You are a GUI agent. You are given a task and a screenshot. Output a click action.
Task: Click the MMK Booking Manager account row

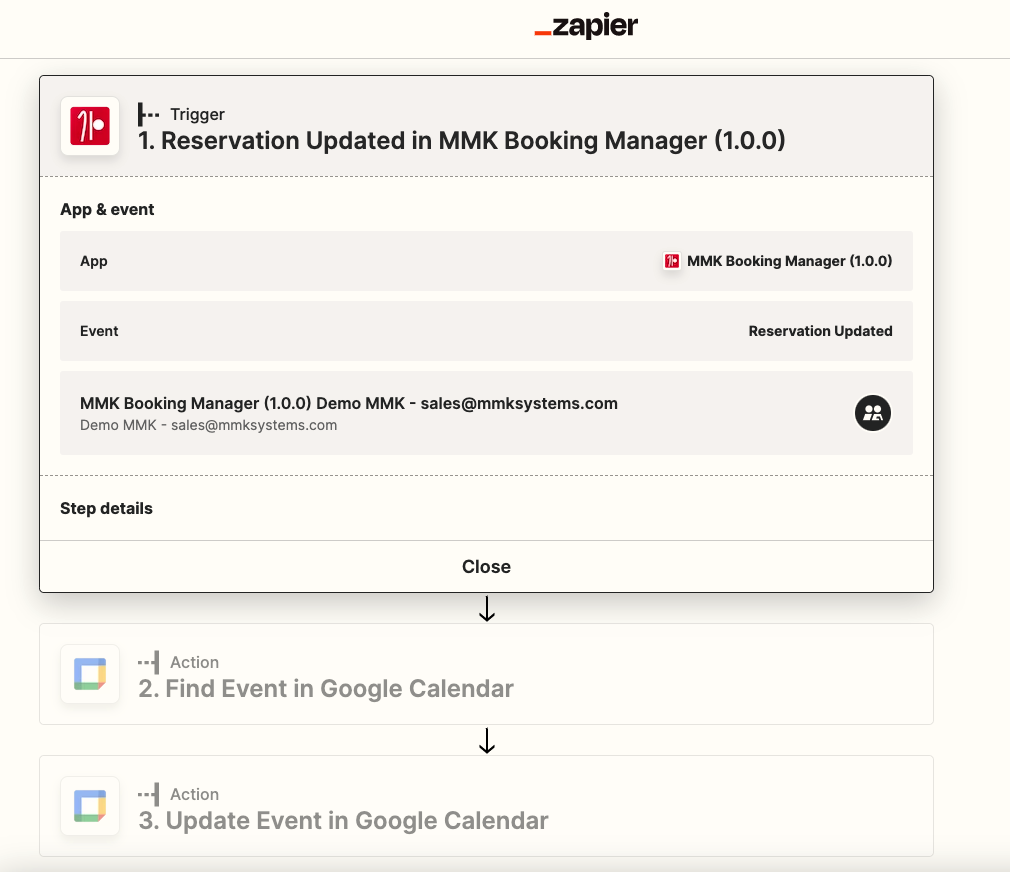coord(486,413)
